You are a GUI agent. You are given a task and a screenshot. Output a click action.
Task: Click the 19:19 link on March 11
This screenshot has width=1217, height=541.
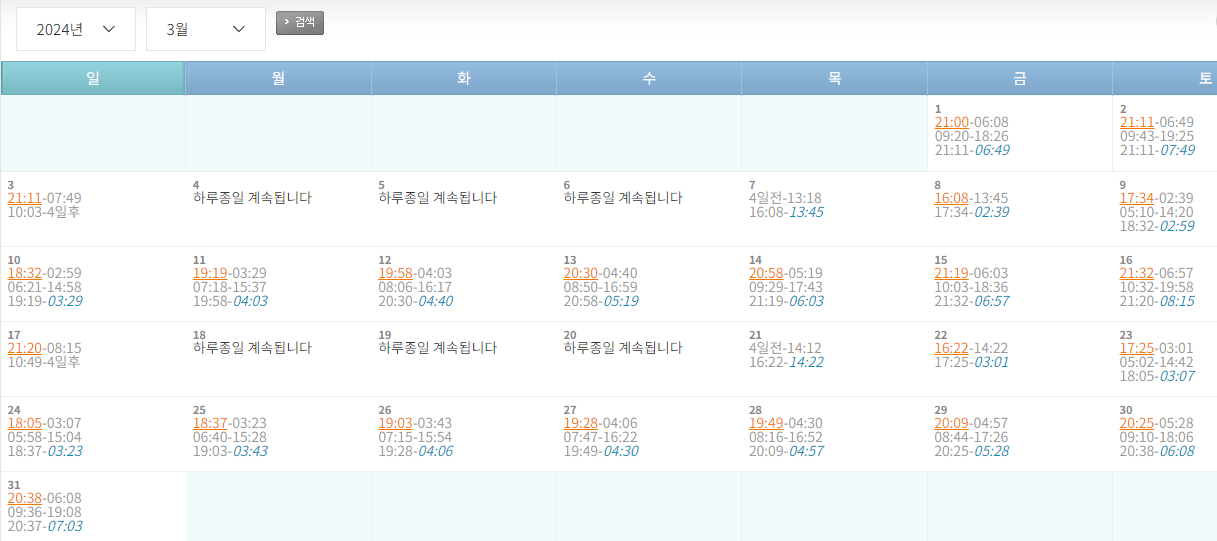tap(210, 273)
